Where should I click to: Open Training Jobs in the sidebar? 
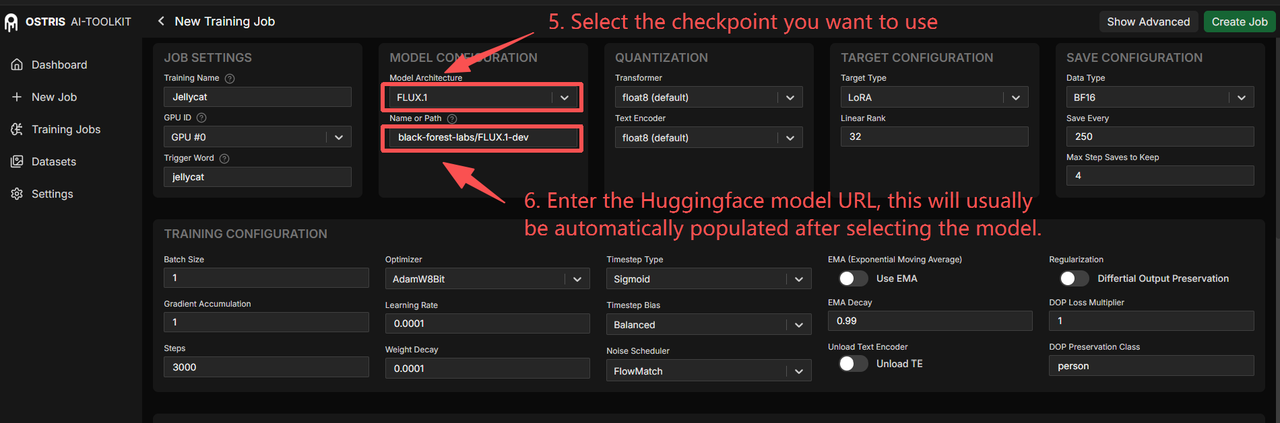coord(66,129)
